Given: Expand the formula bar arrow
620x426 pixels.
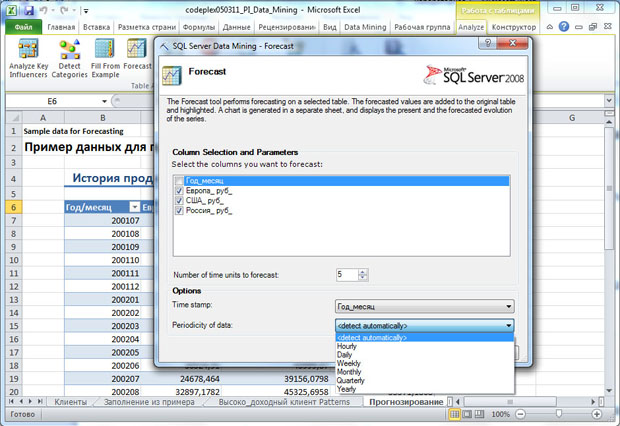Looking at the screenshot, I should click(609, 101).
